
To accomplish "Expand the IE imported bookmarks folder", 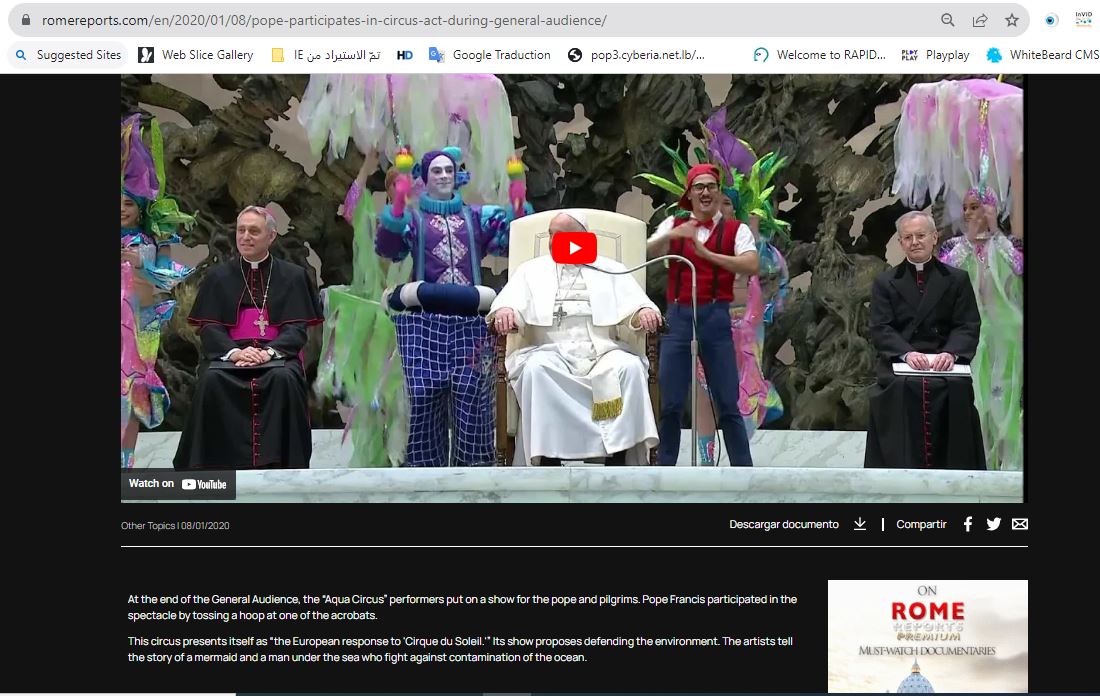I will (x=326, y=55).
